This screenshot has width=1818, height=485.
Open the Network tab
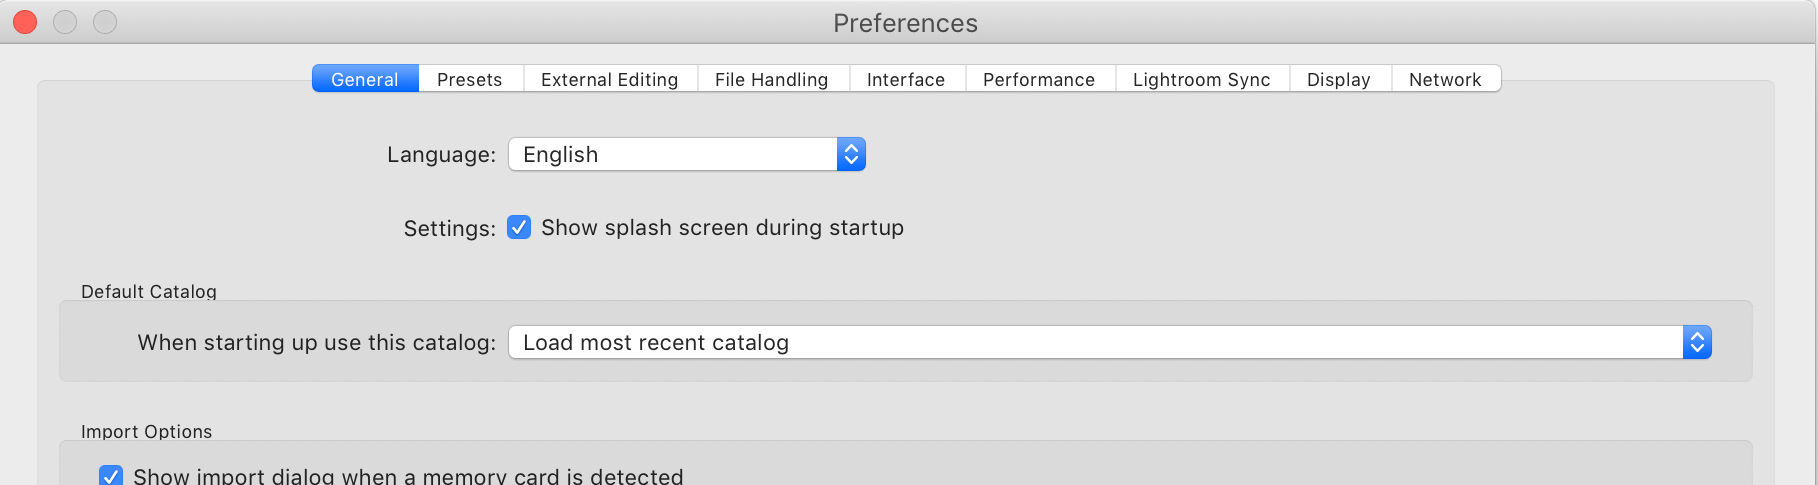click(x=1444, y=79)
